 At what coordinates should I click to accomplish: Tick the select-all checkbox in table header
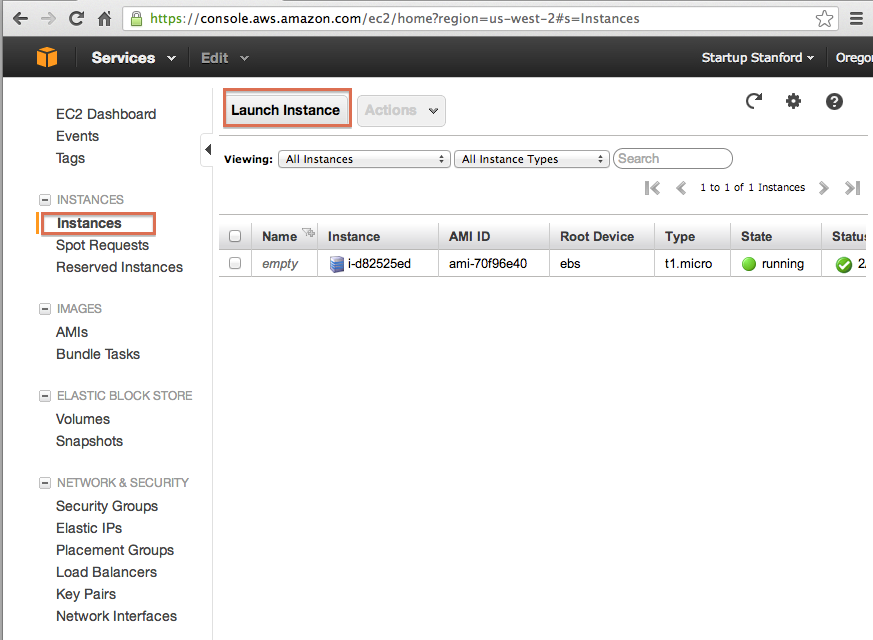point(235,236)
